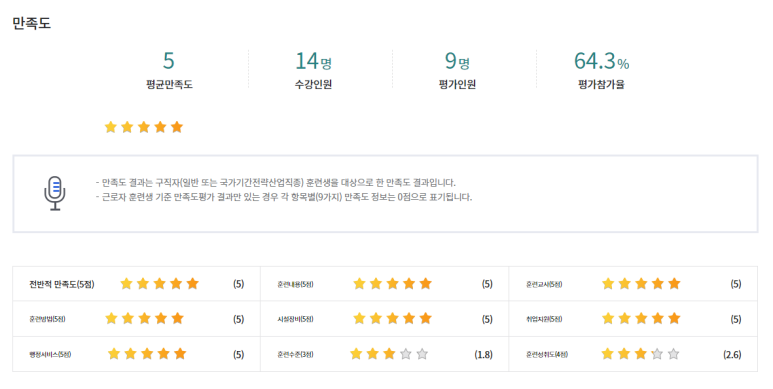The image size is (773, 389).
Task: Click the third star in 훈련내용 row
Action: pos(392,283)
